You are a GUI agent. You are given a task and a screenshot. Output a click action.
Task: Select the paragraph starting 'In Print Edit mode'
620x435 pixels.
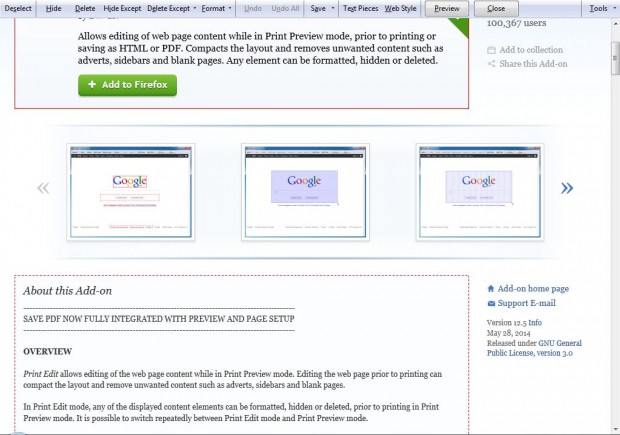tap(231, 412)
